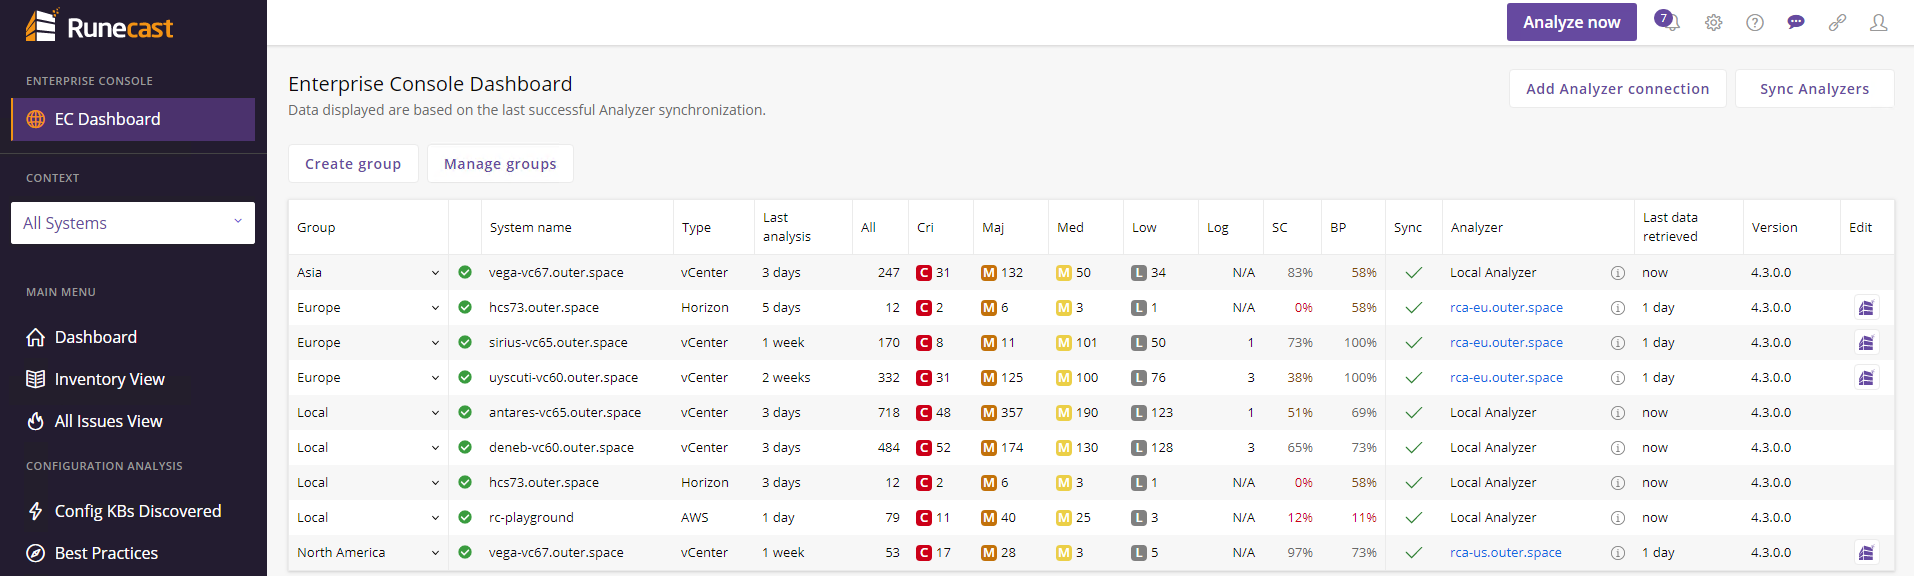The image size is (1914, 576).
Task: Click the edit icon for hcs73.outer.space Europe row
Action: tap(1866, 308)
